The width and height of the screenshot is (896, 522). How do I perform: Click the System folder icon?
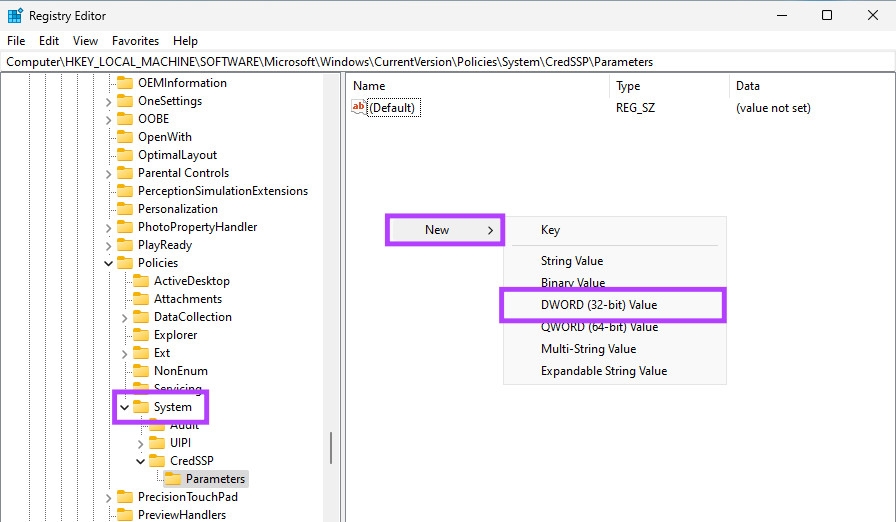click(141, 407)
